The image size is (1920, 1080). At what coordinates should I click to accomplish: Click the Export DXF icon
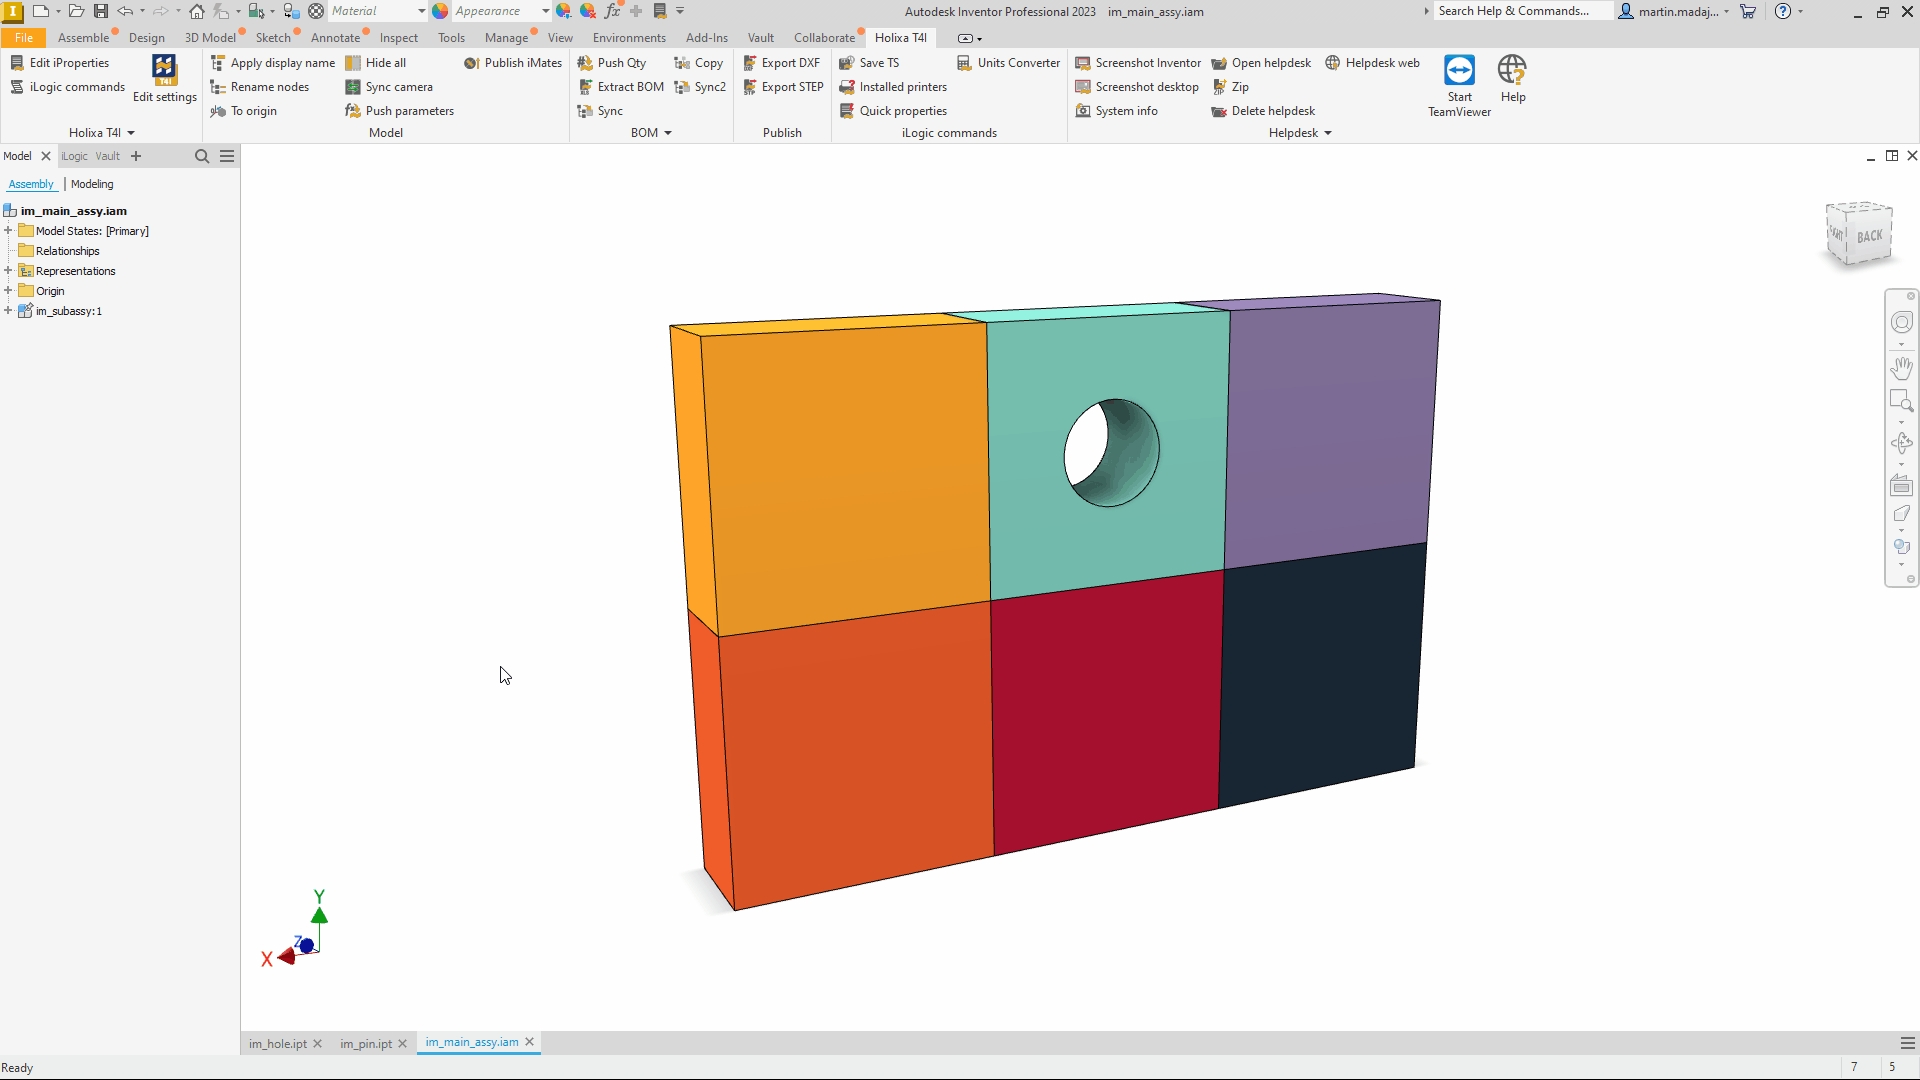pyautogui.click(x=750, y=63)
